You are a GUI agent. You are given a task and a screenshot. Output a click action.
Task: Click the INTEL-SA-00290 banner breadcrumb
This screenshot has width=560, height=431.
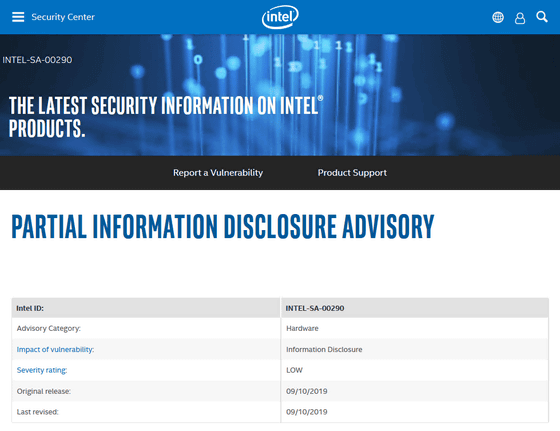[37, 60]
